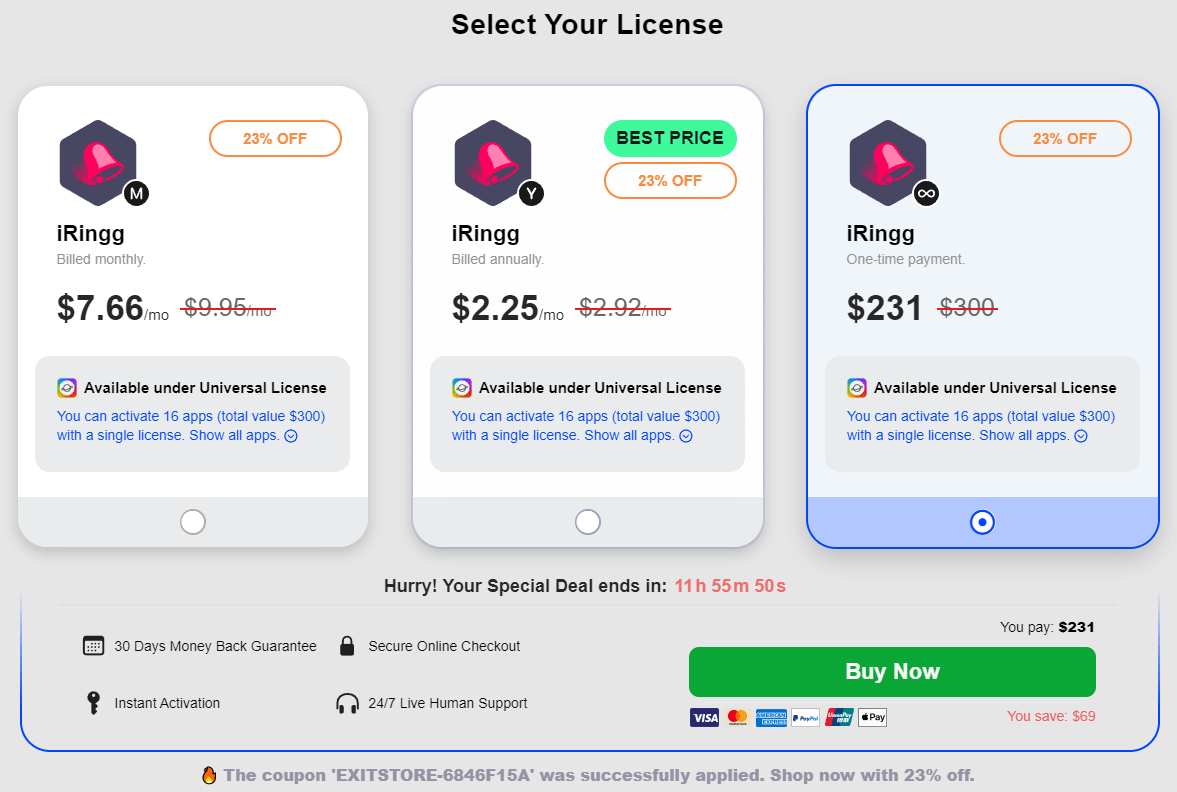Click the 23% OFF badge on lifetime plan
Image resolution: width=1177 pixels, height=792 pixels.
tap(1065, 138)
